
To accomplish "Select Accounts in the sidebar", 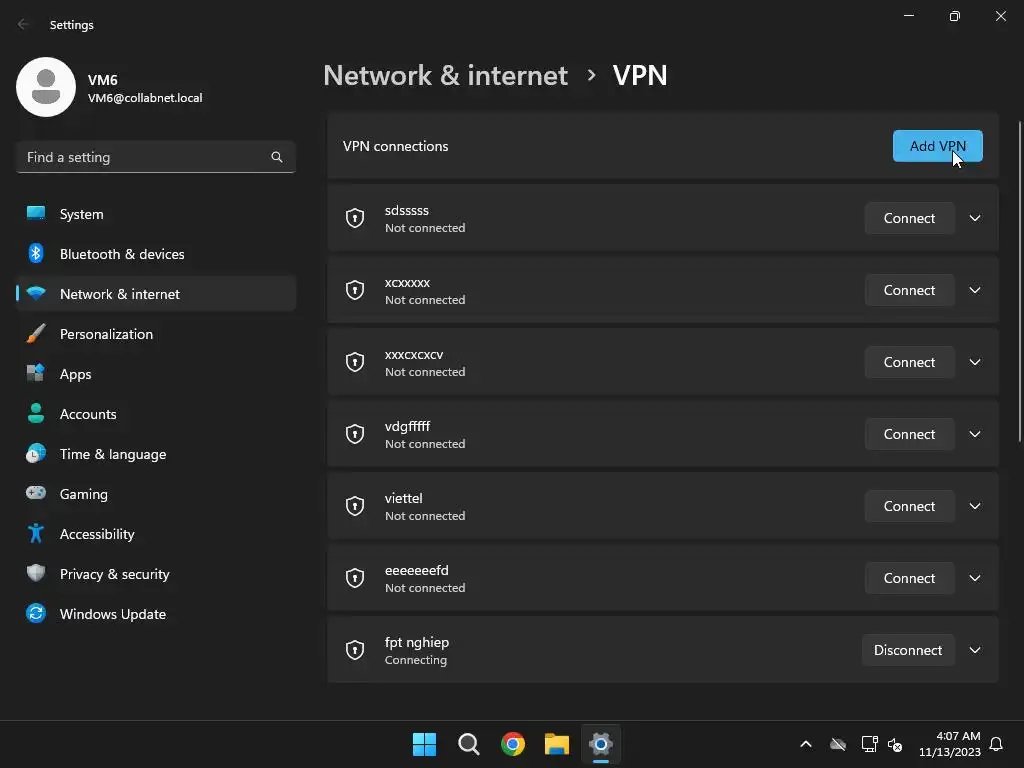I will (x=88, y=414).
